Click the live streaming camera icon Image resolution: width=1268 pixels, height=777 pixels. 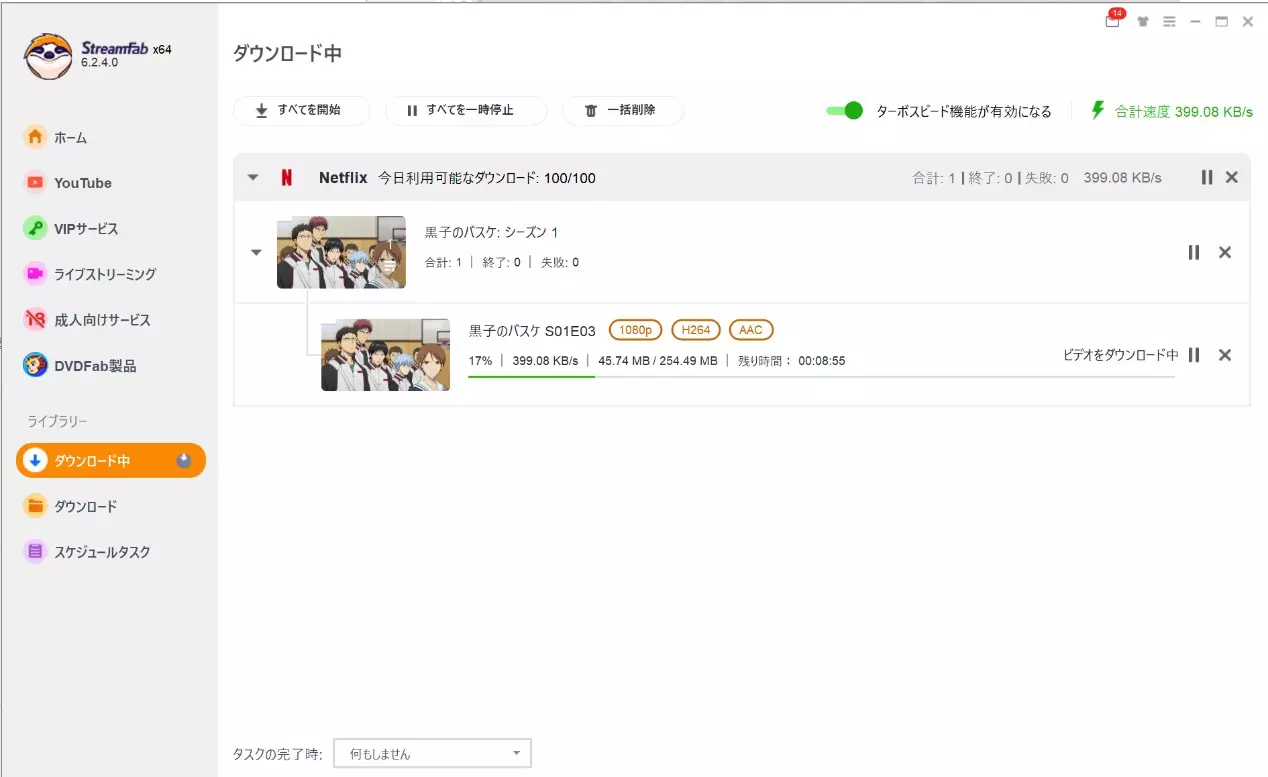pyautogui.click(x=35, y=274)
